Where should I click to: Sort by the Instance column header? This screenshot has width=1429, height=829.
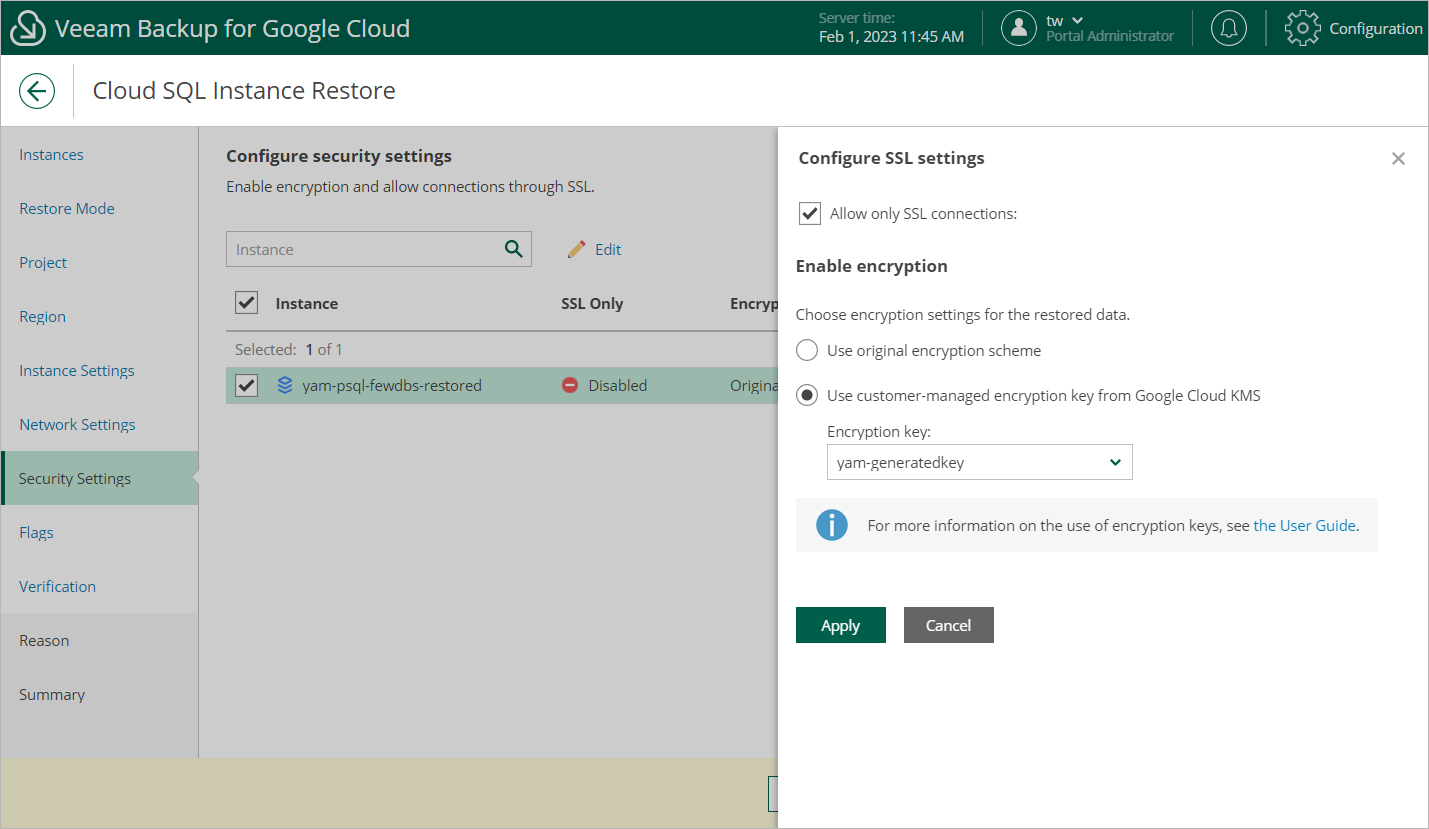[x=306, y=303]
